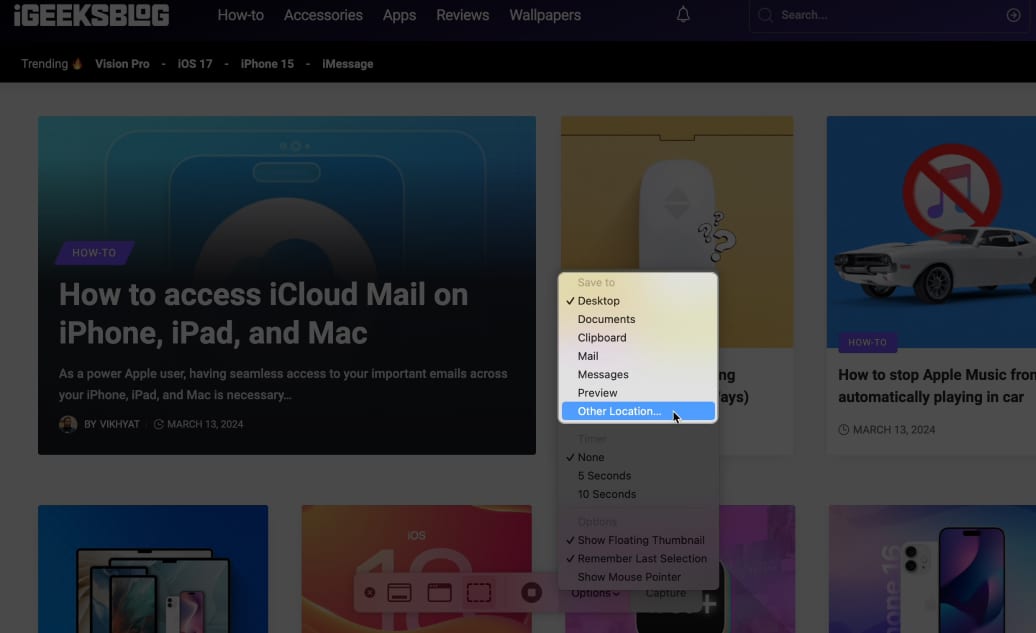Set the timer to None
This screenshot has width=1036, height=633.
click(x=638, y=457)
